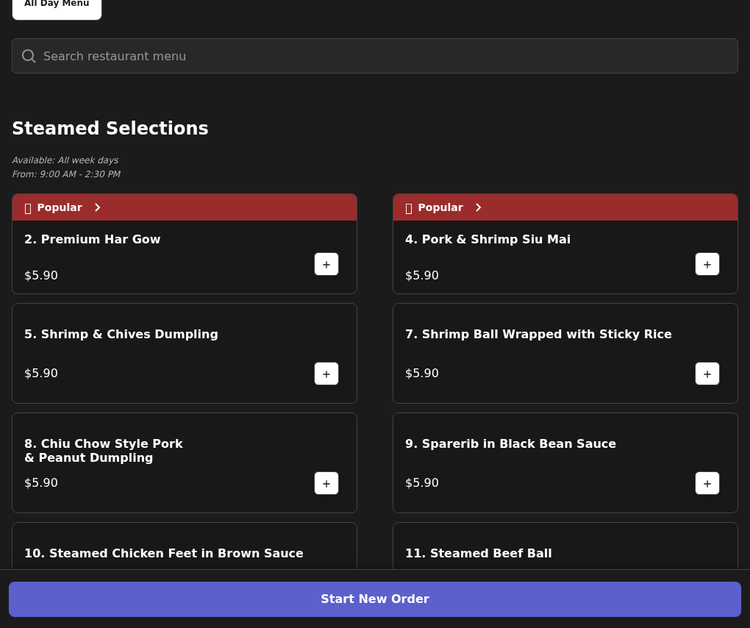Open Shrimp & Chives Dumpling details
This screenshot has width=750, height=628.
(x=121, y=334)
